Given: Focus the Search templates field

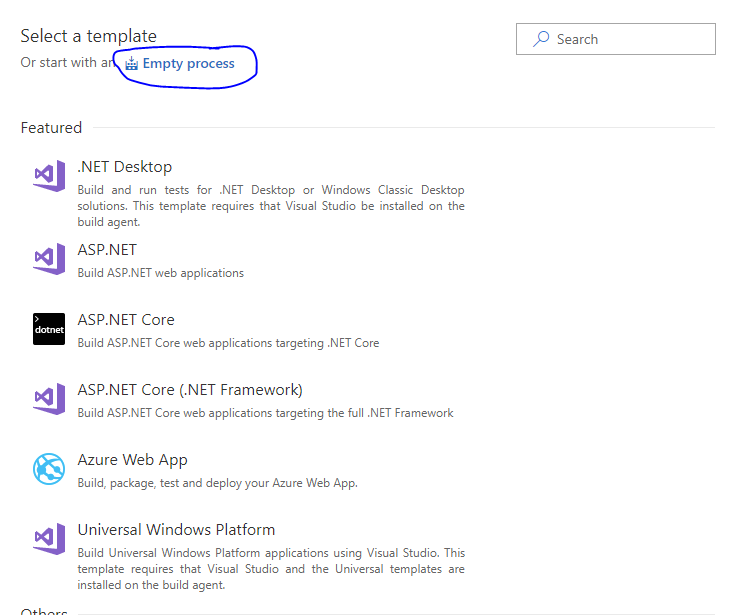Looking at the screenshot, I should (616, 39).
